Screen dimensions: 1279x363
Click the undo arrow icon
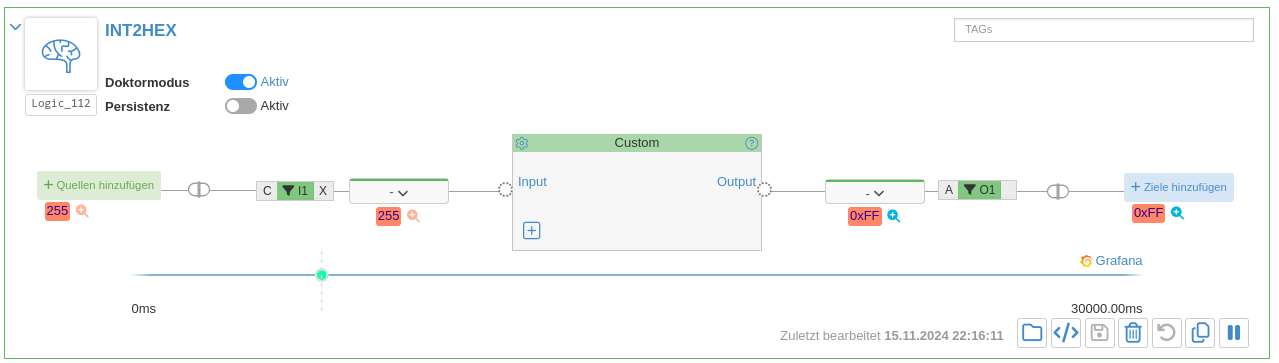click(x=1167, y=333)
